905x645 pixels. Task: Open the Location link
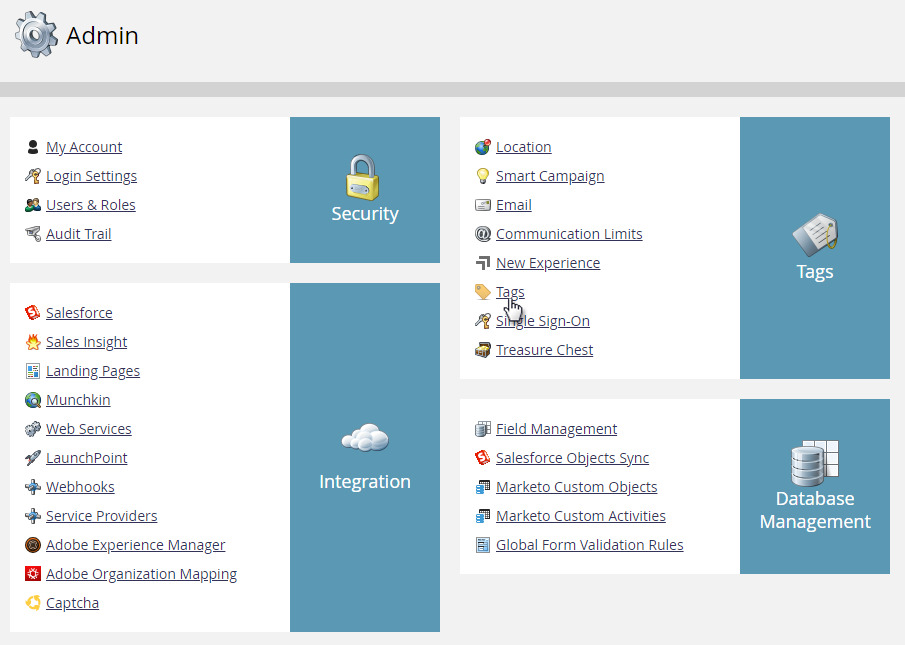click(523, 147)
